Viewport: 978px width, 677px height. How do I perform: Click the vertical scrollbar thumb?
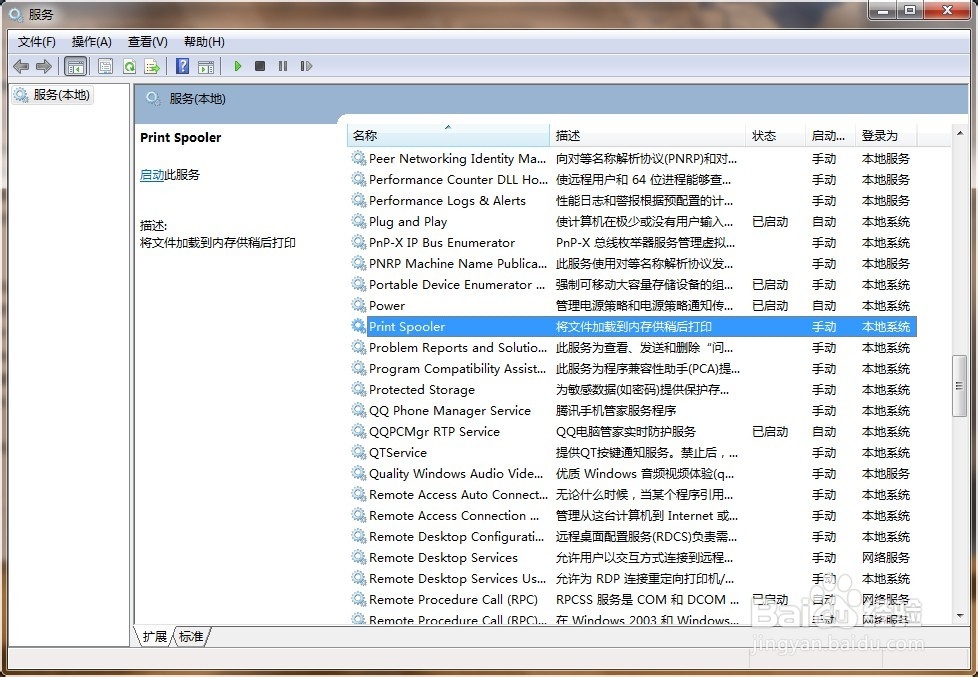point(959,386)
